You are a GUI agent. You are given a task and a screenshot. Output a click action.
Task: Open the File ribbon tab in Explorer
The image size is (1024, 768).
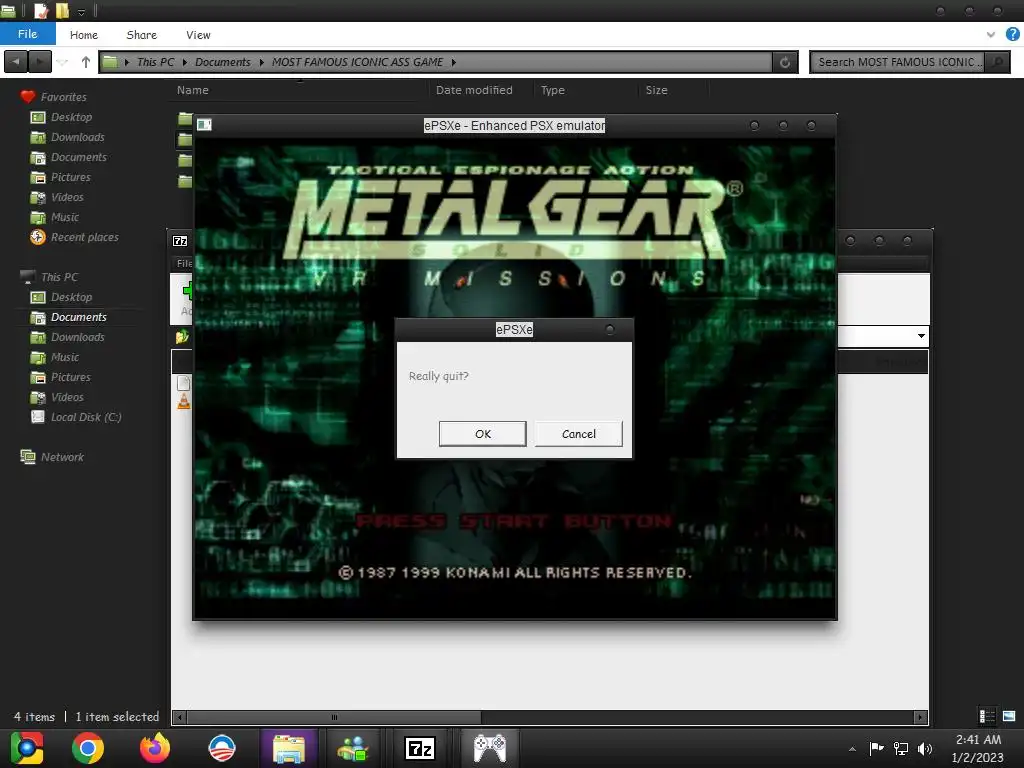pyautogui.click(x=27, y=34)
